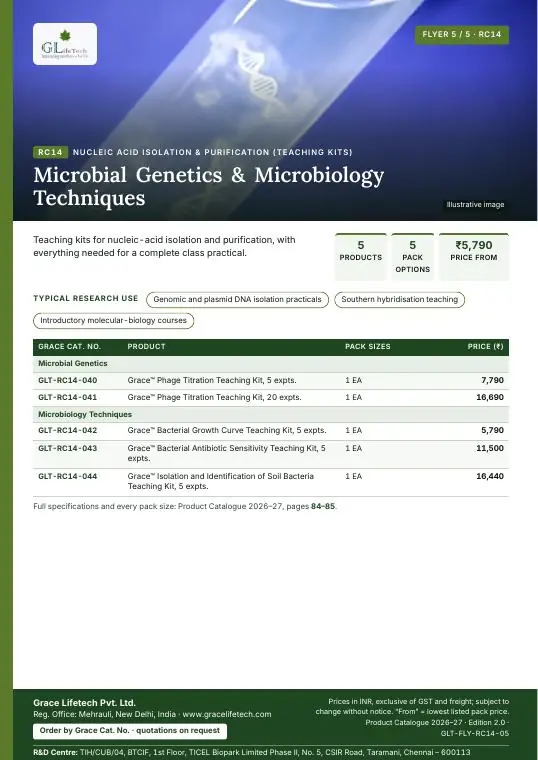Screen dimensions: 538x760
Task: Click 'Isolation and Identification of Soil Bacteria' product
Action: (x=221, y=481)
